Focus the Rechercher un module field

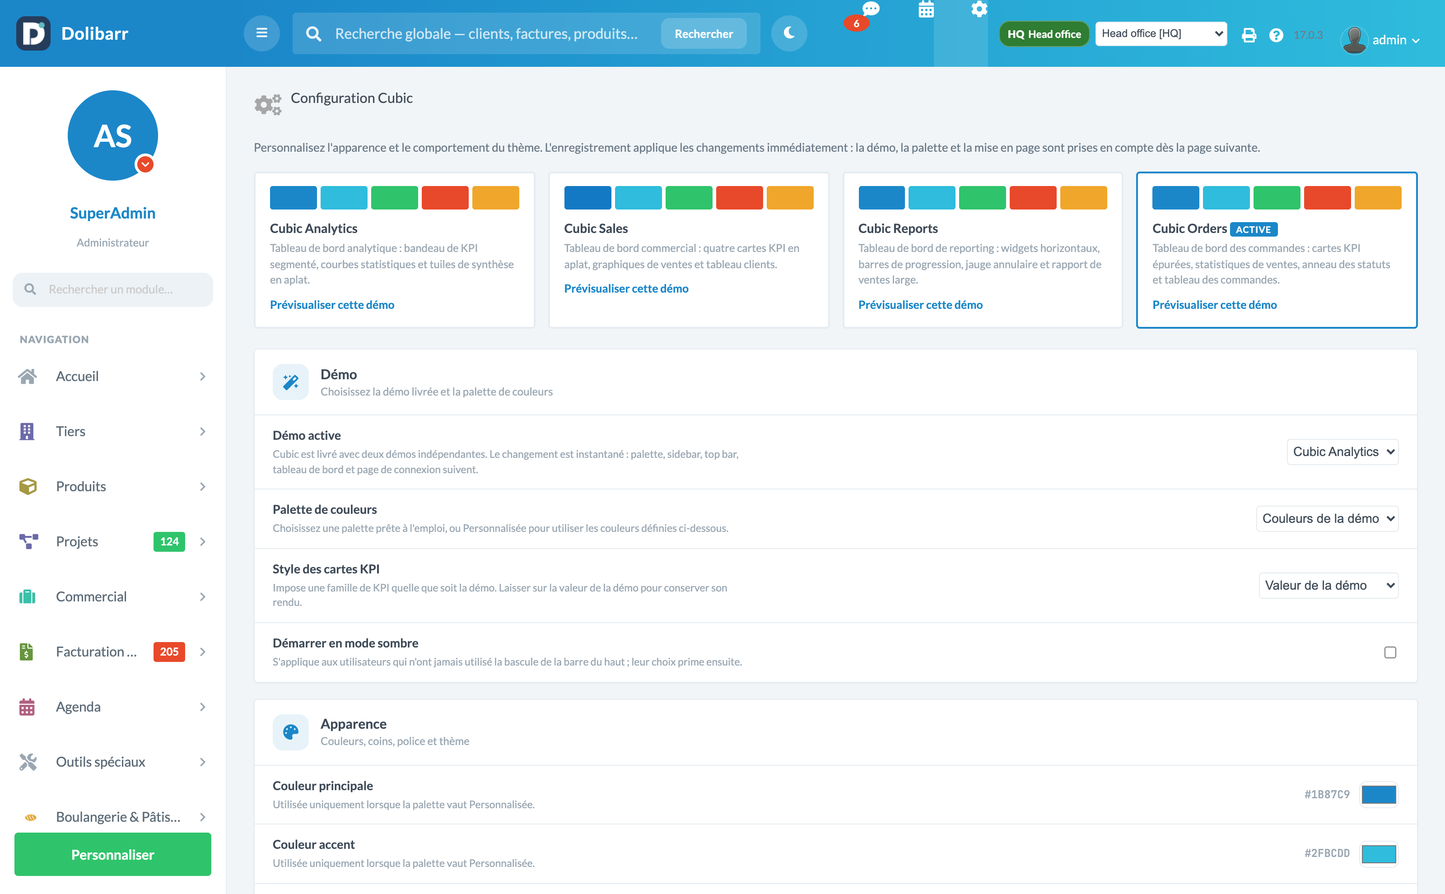113,289
